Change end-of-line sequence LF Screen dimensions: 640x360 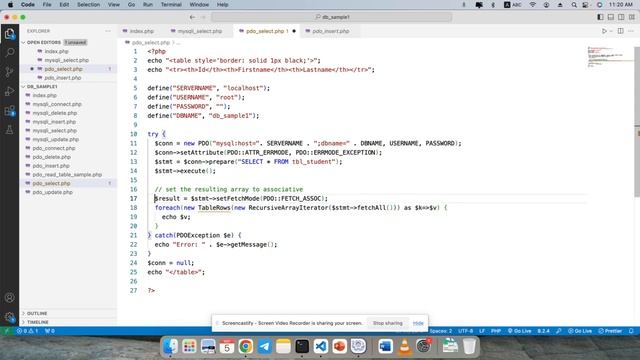click(x=482, y=331)
